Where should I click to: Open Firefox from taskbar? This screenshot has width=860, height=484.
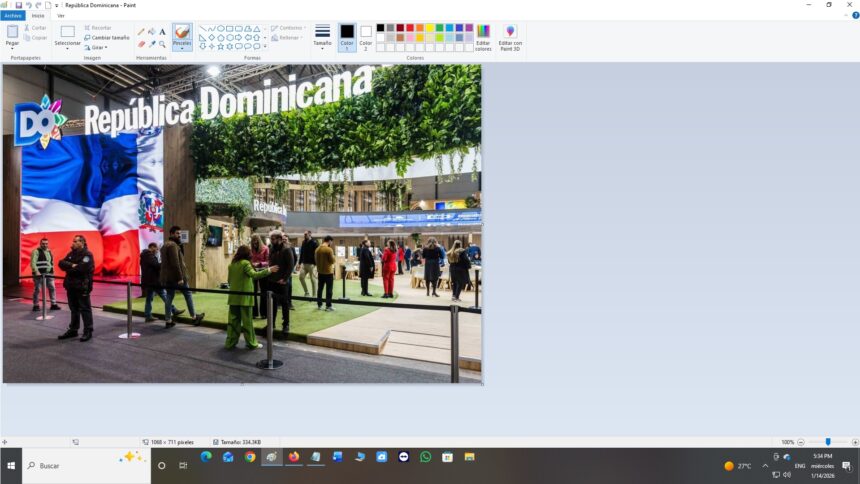293,457
